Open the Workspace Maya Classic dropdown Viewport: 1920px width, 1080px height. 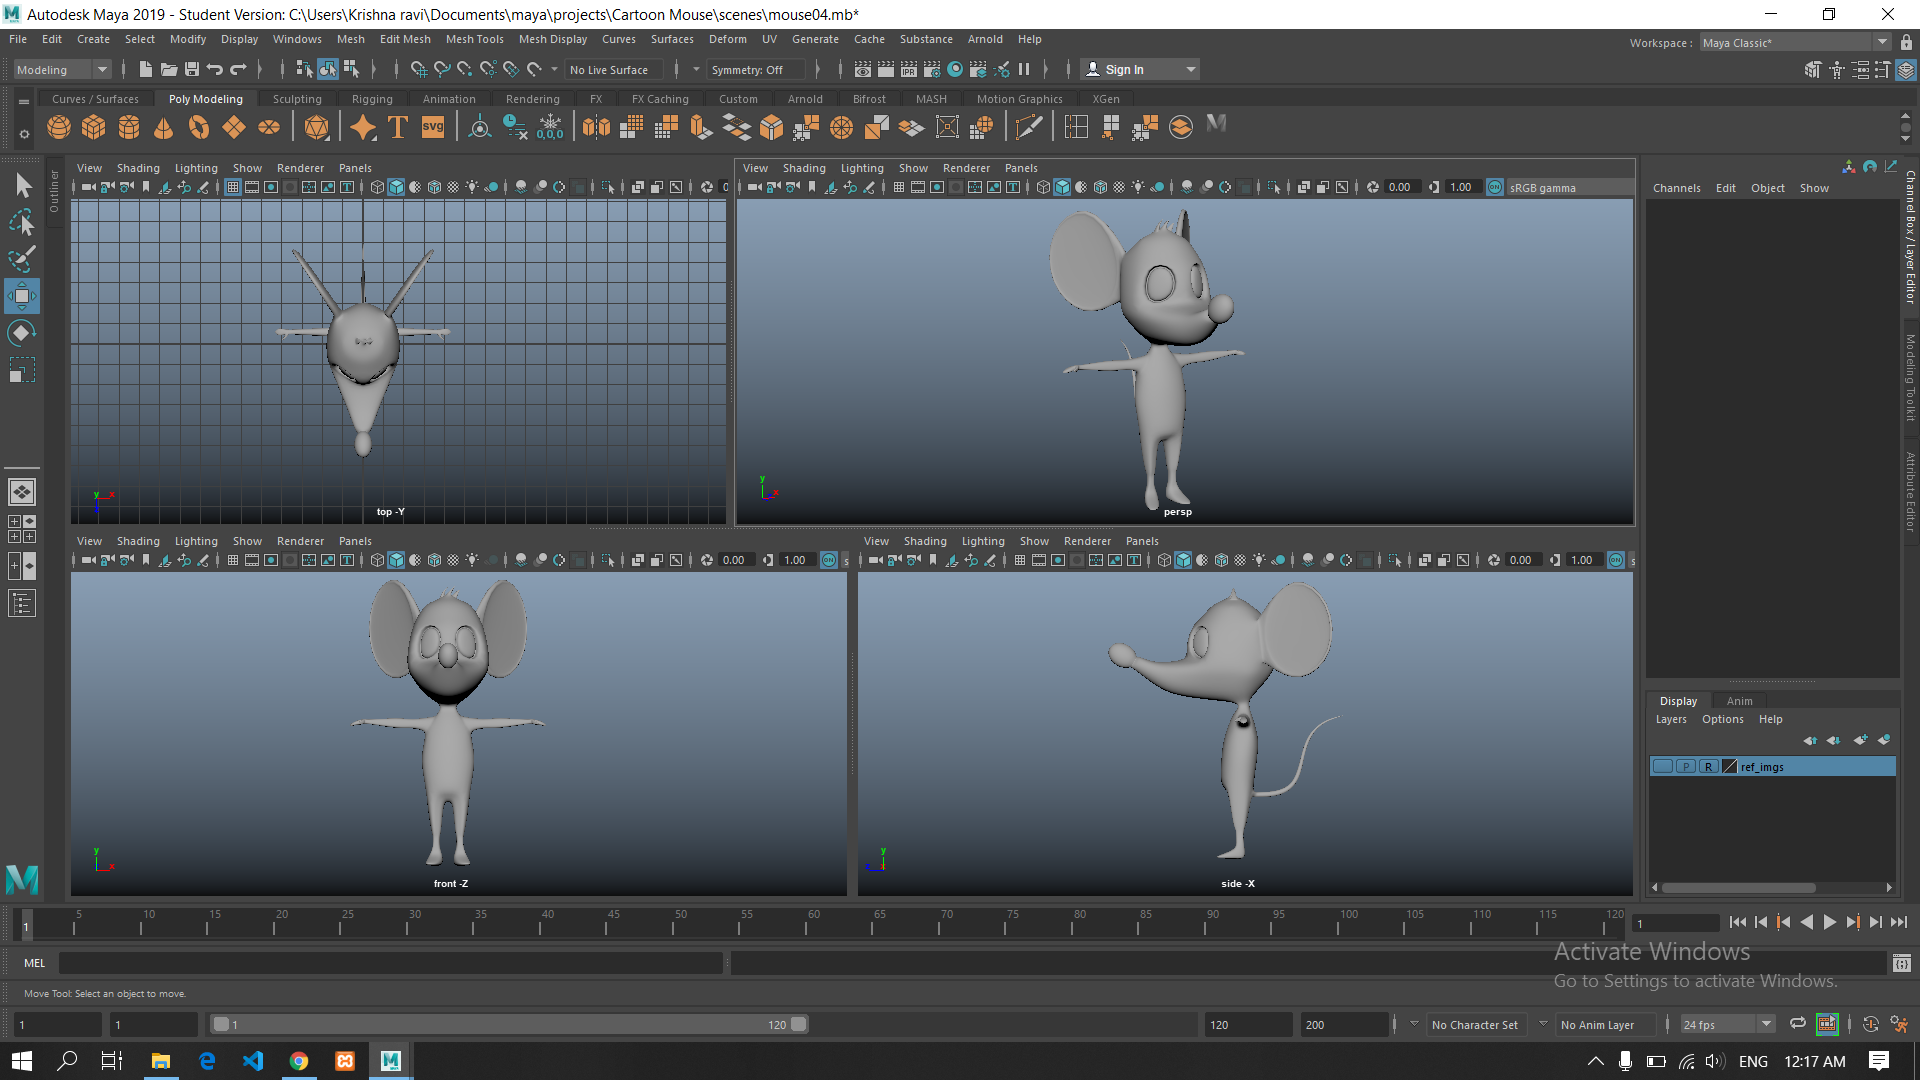[x=1795, y=42]
